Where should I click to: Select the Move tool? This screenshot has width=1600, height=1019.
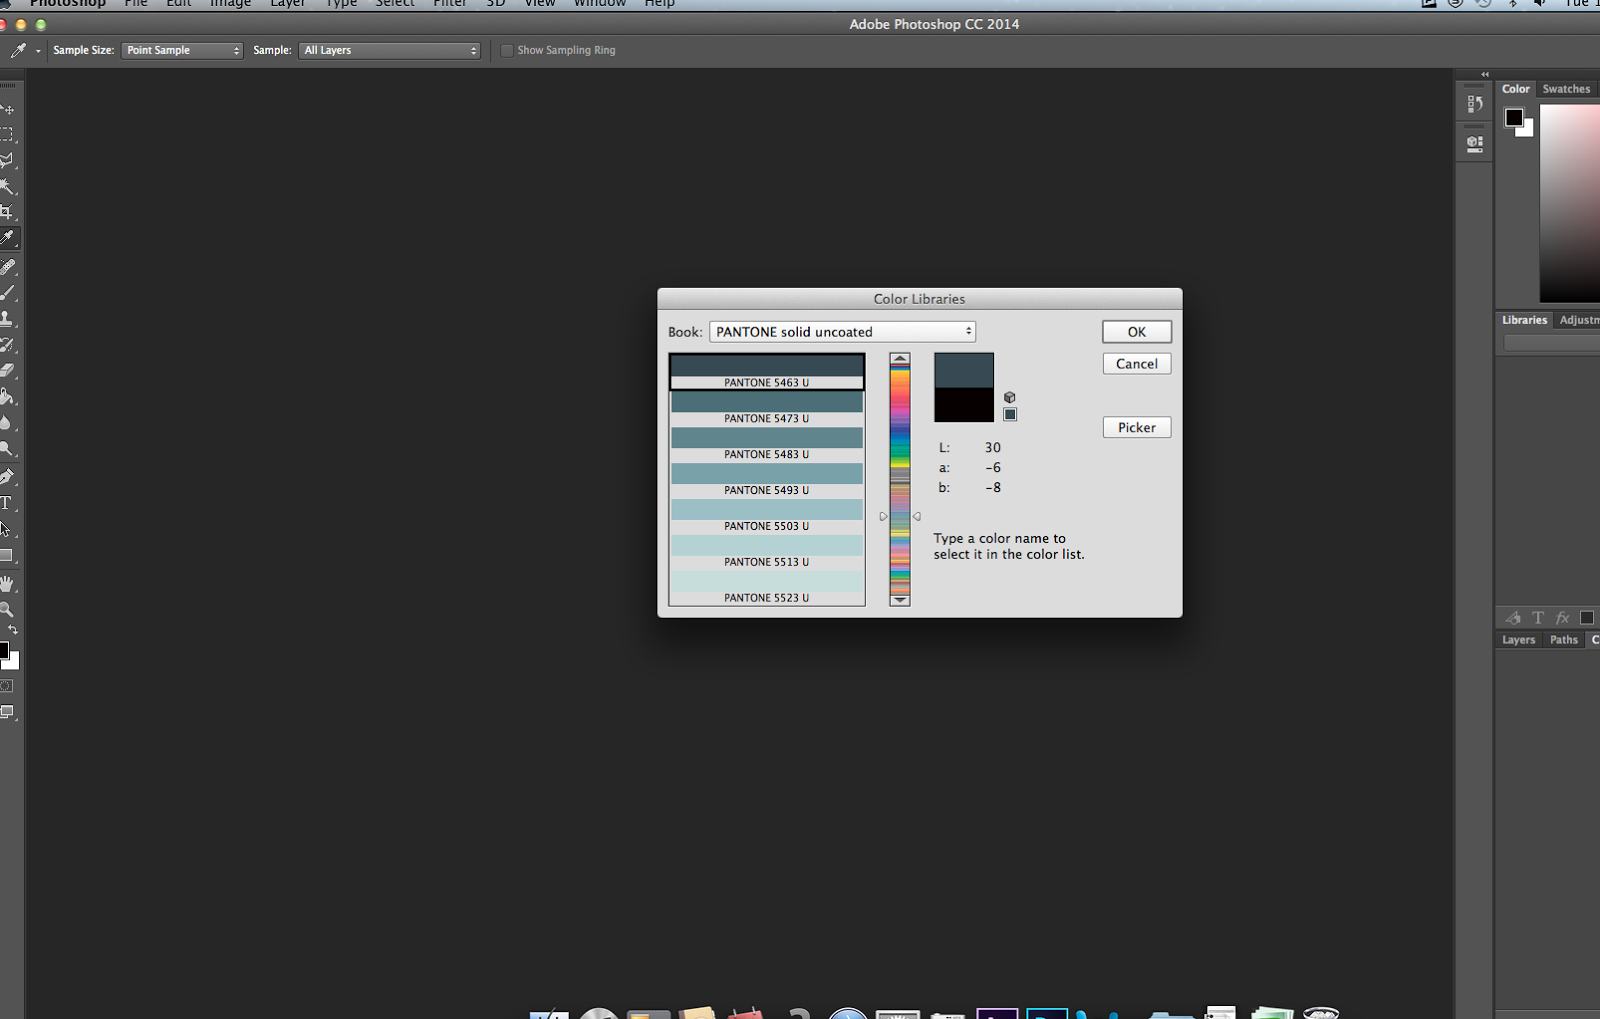(8, 109)
